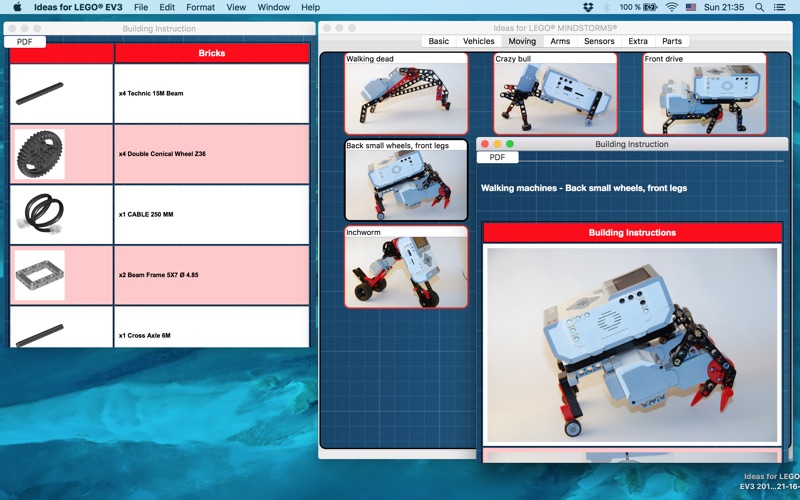Open the Apple menu
The height and width of the screenshot is (500, 800).
(x=17, y=7)
